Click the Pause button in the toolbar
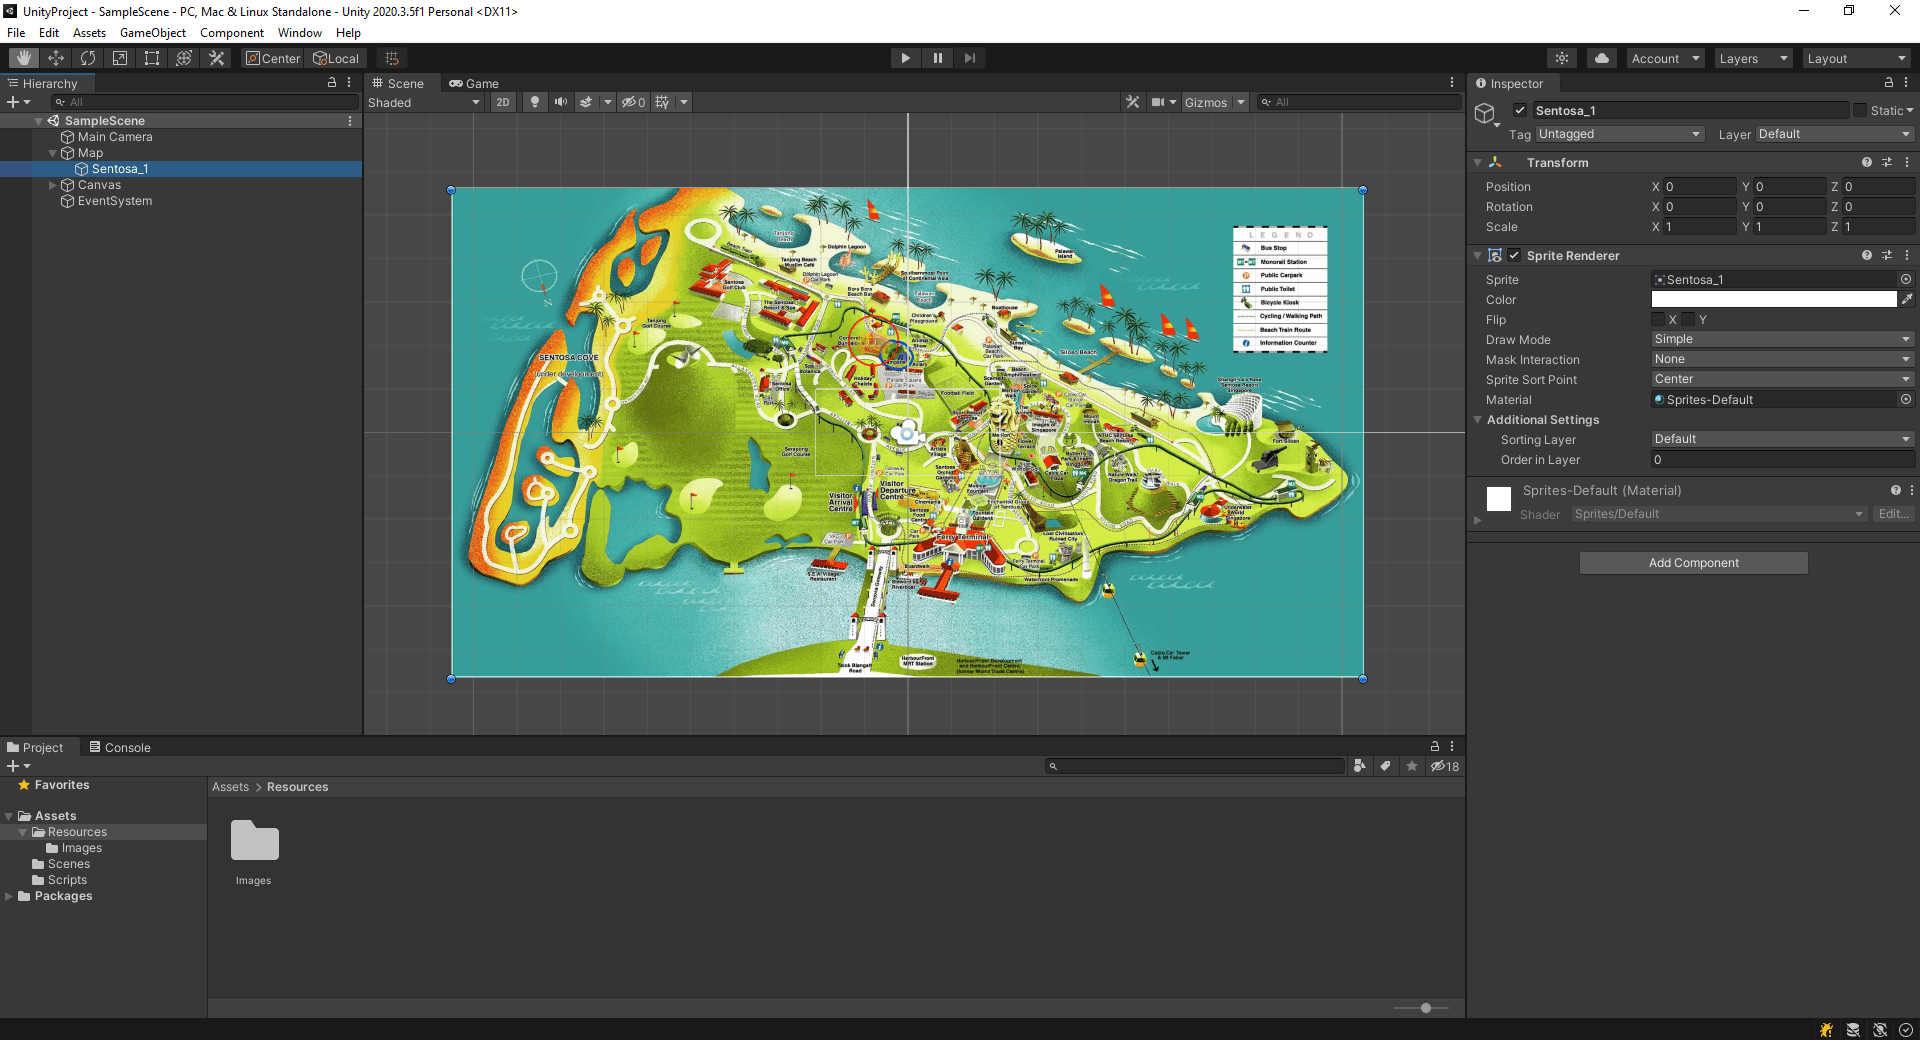The height and width of the screenshot is (1040, 1920). click(x=937, y=57)
